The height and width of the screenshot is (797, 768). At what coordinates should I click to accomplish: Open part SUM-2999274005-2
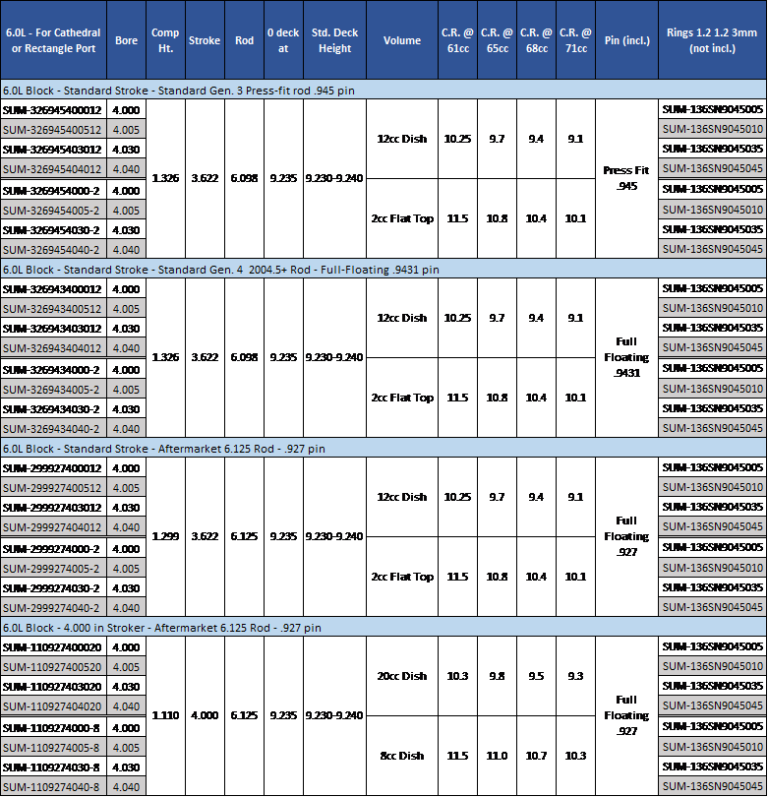coord(52,568)
